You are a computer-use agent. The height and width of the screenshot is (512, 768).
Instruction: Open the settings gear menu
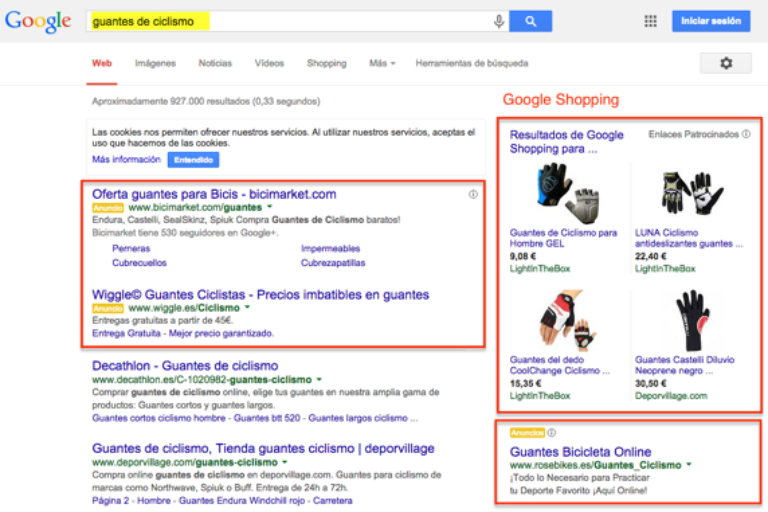[x=726, y=63]
